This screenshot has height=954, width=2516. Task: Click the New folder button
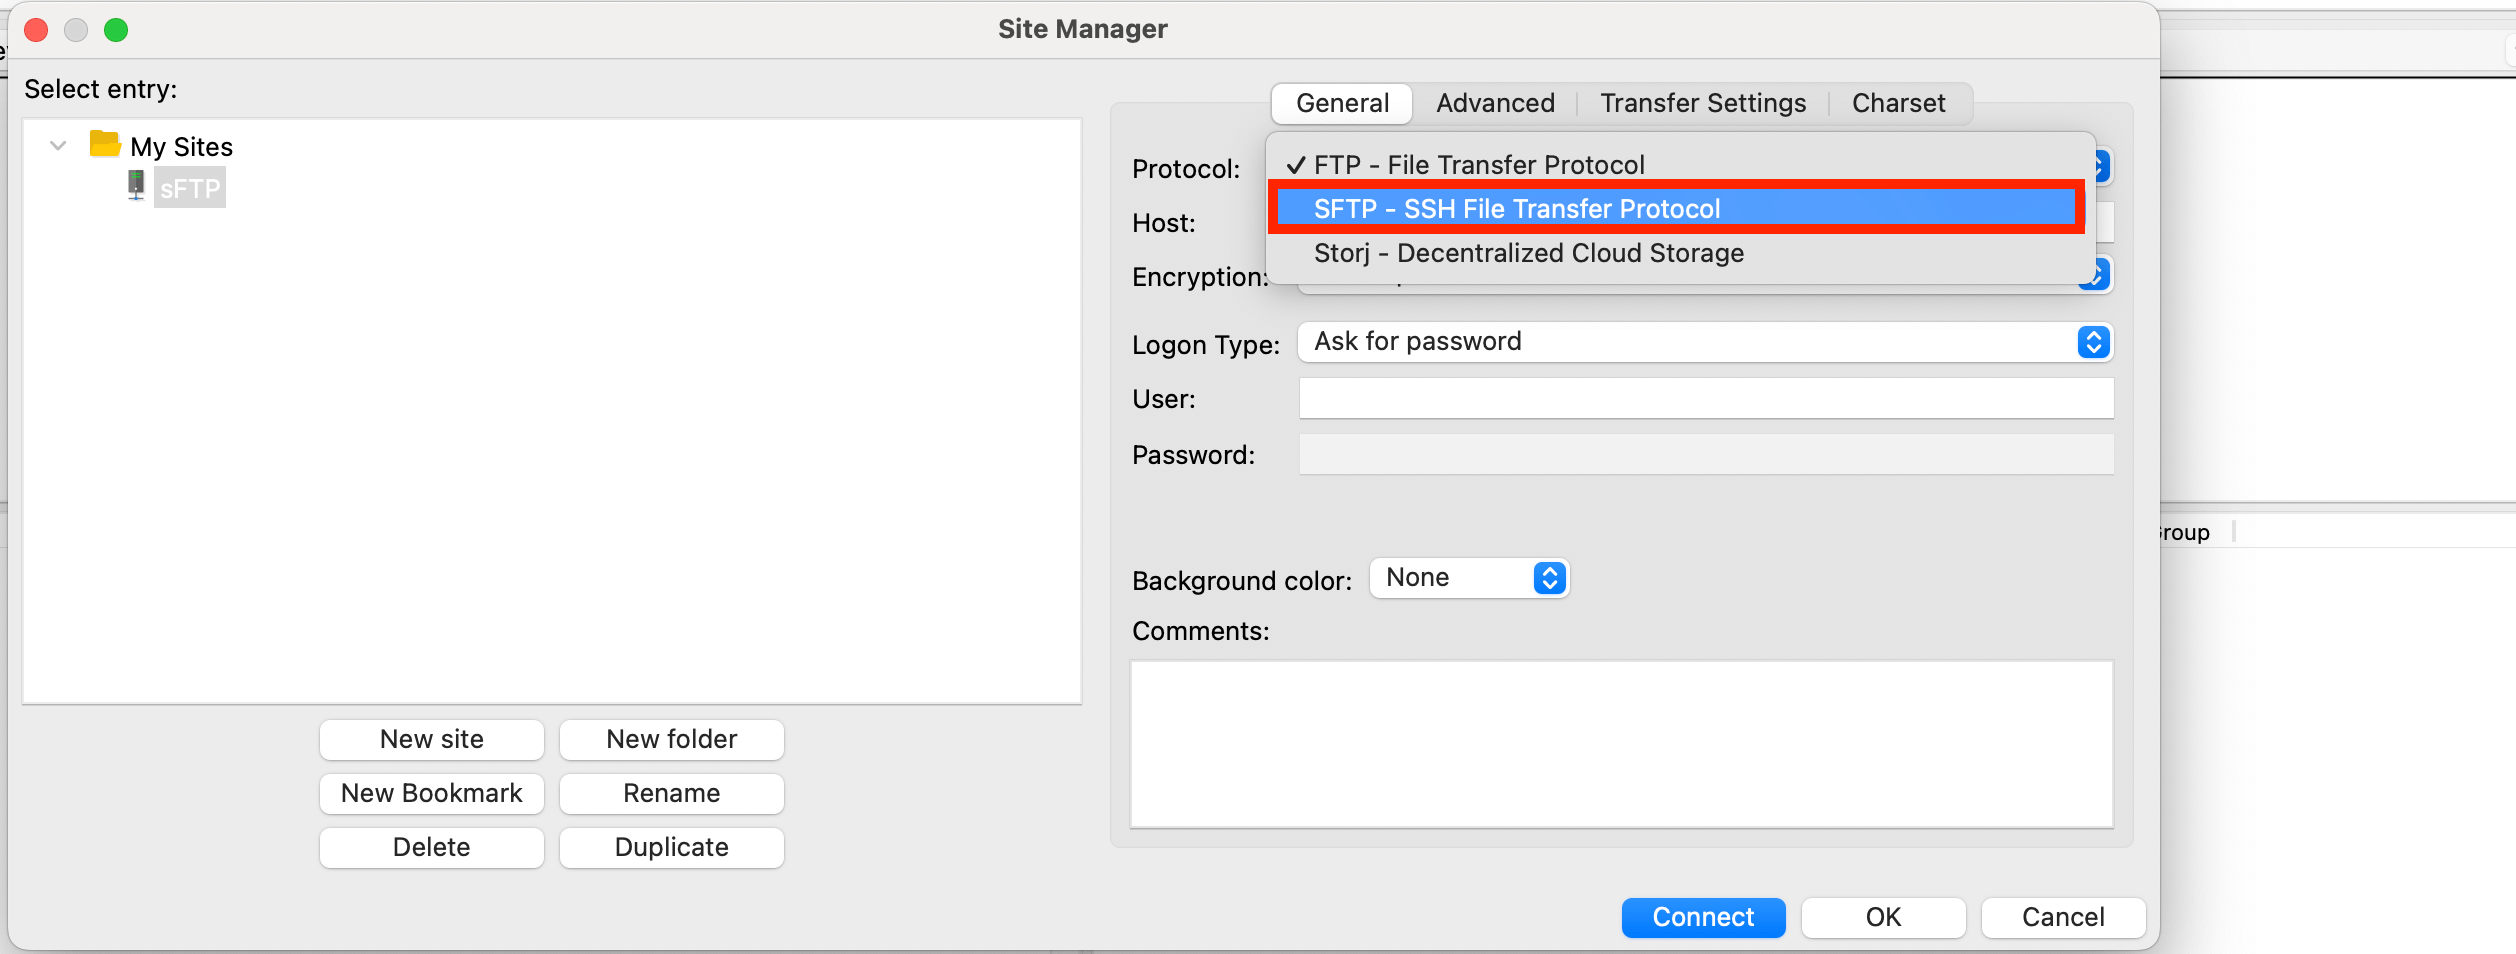tap(672, 739)
